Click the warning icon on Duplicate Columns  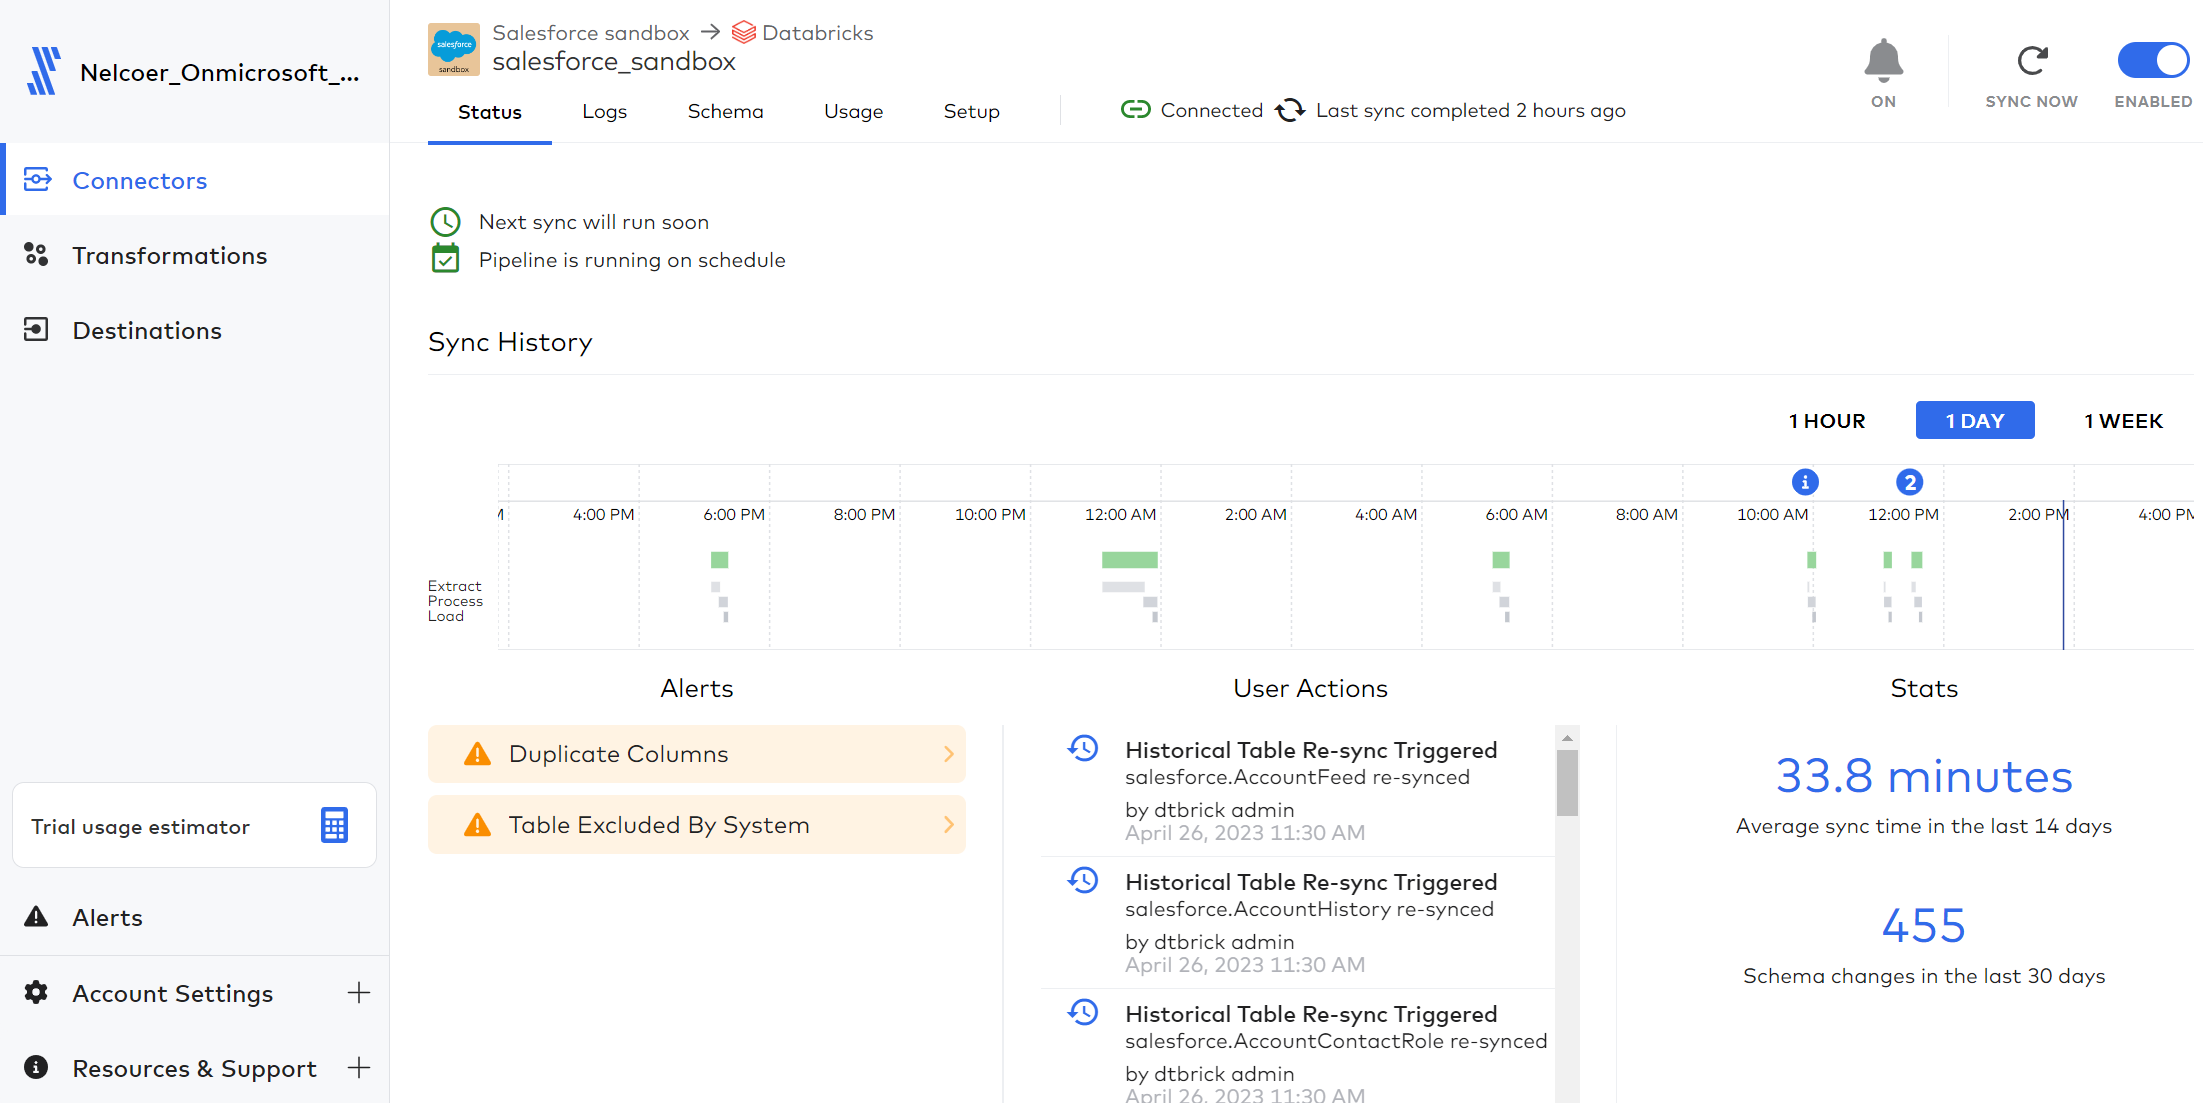tap(478, 754)
